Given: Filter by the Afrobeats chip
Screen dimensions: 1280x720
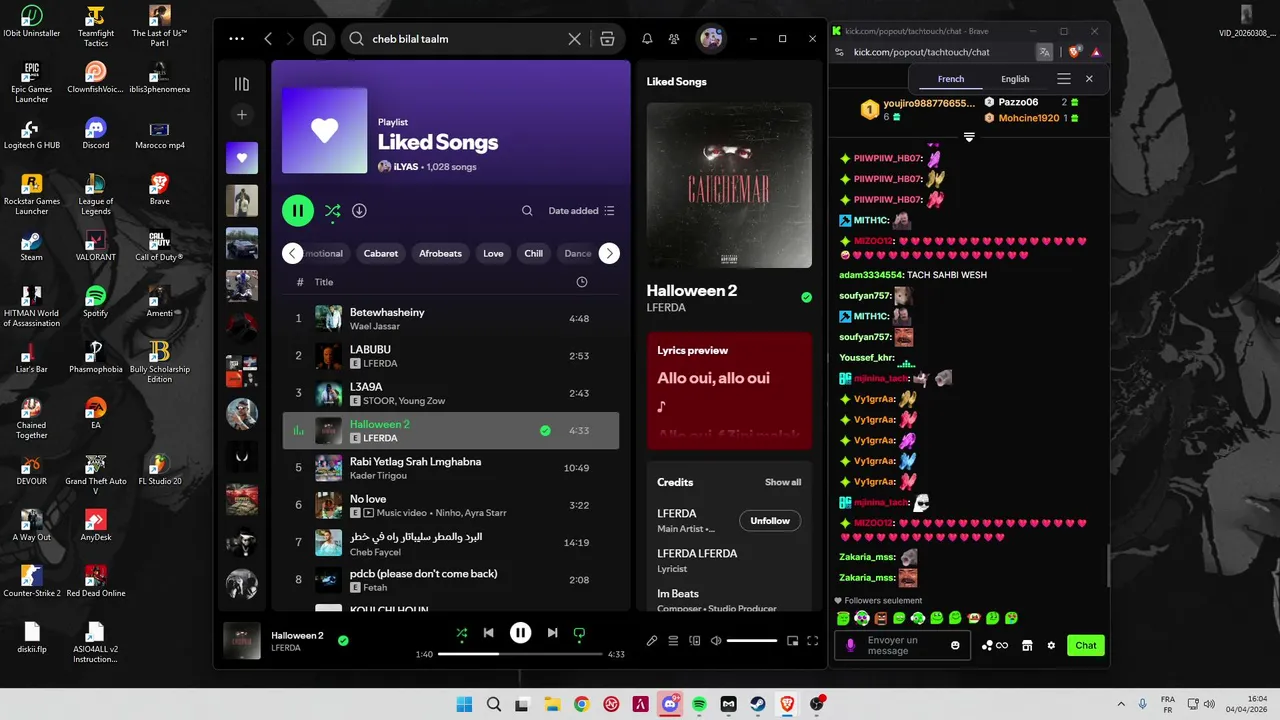Looking at the screenshot, I should [440, 253].
